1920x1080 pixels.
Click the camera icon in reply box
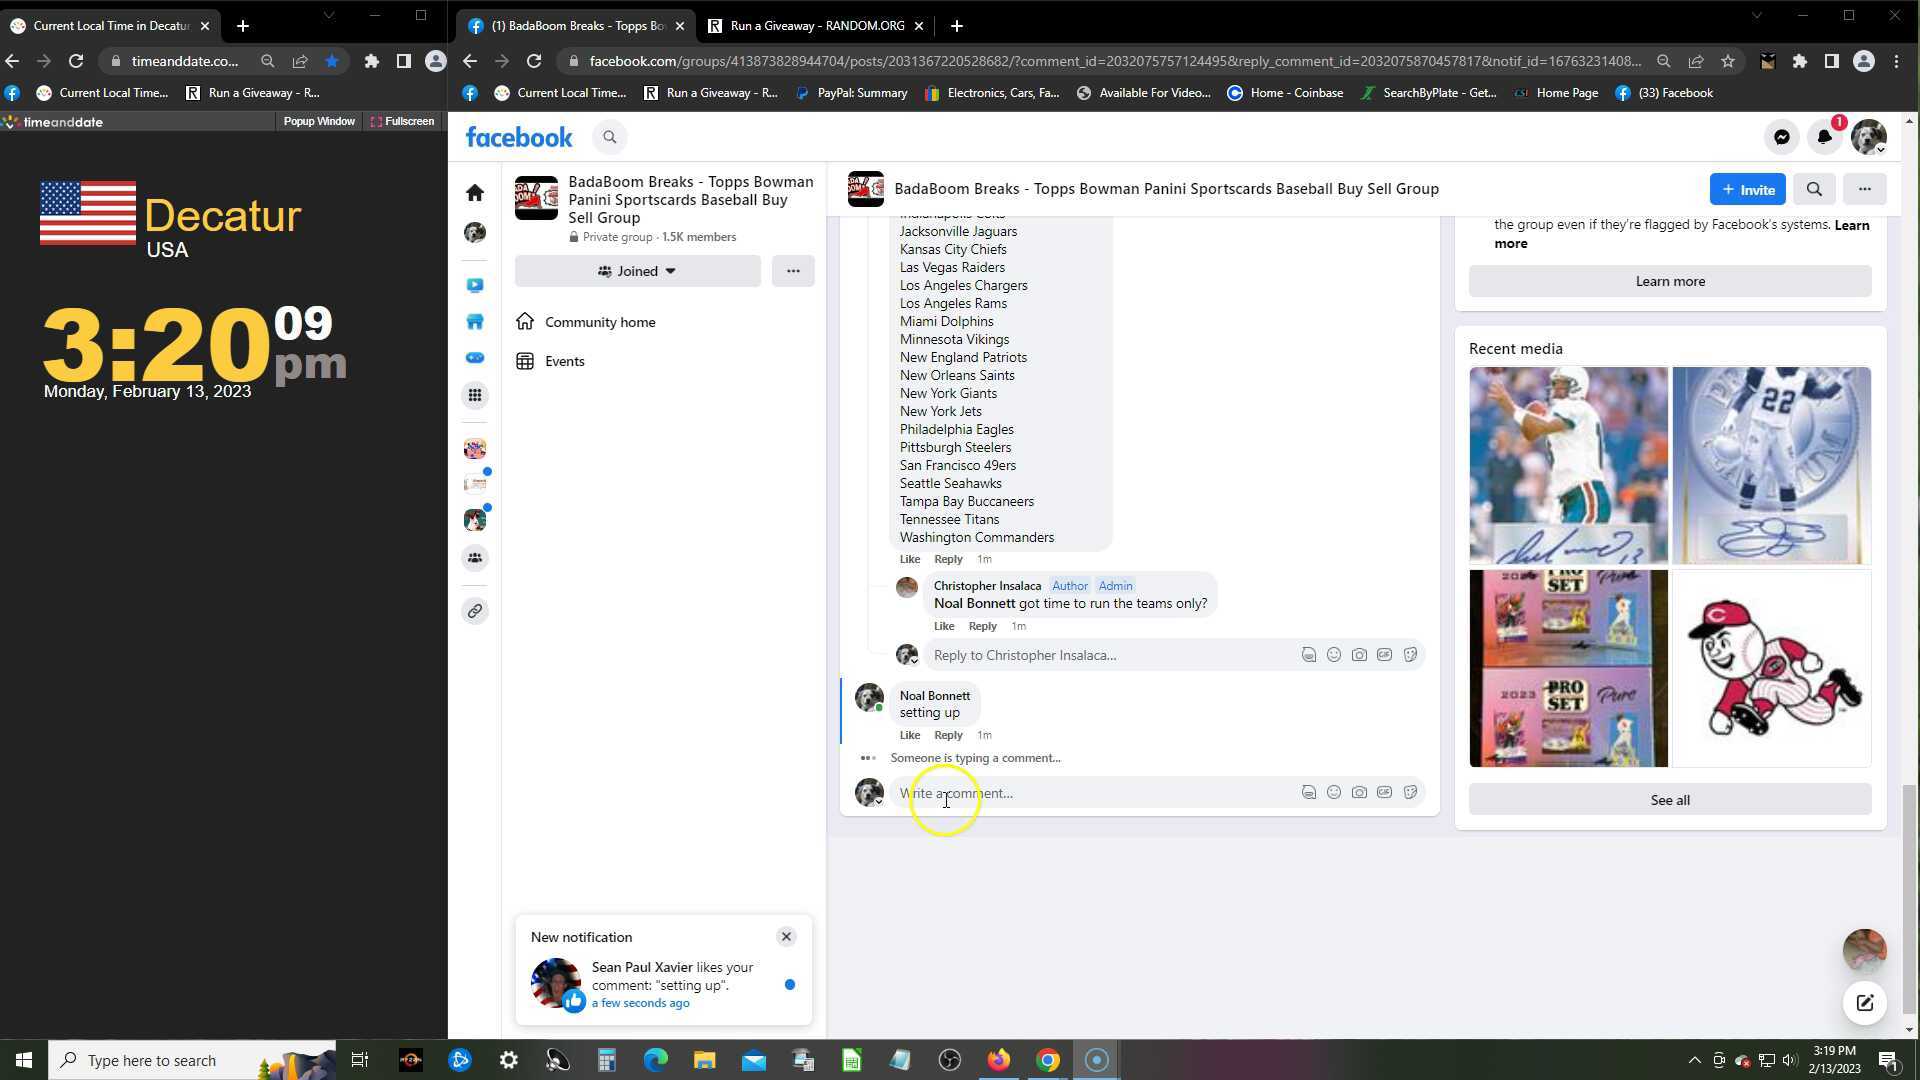pyautogui.click(x=1359, y=655)
